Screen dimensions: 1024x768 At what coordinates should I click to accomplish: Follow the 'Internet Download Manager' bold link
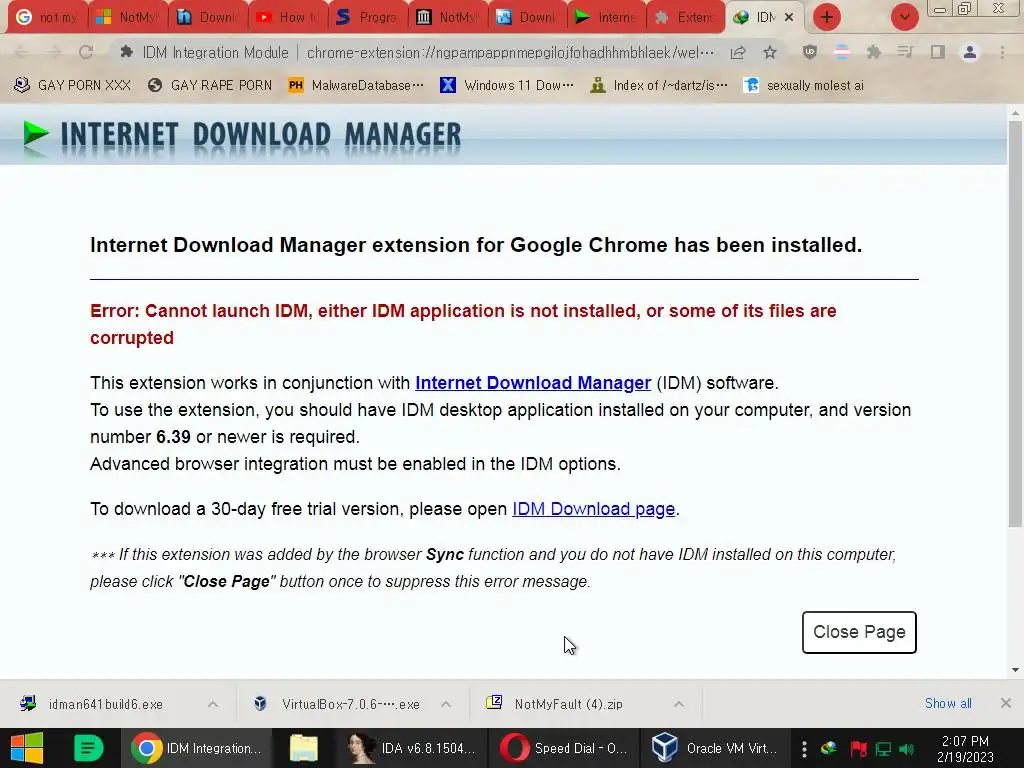click(533, 383)
